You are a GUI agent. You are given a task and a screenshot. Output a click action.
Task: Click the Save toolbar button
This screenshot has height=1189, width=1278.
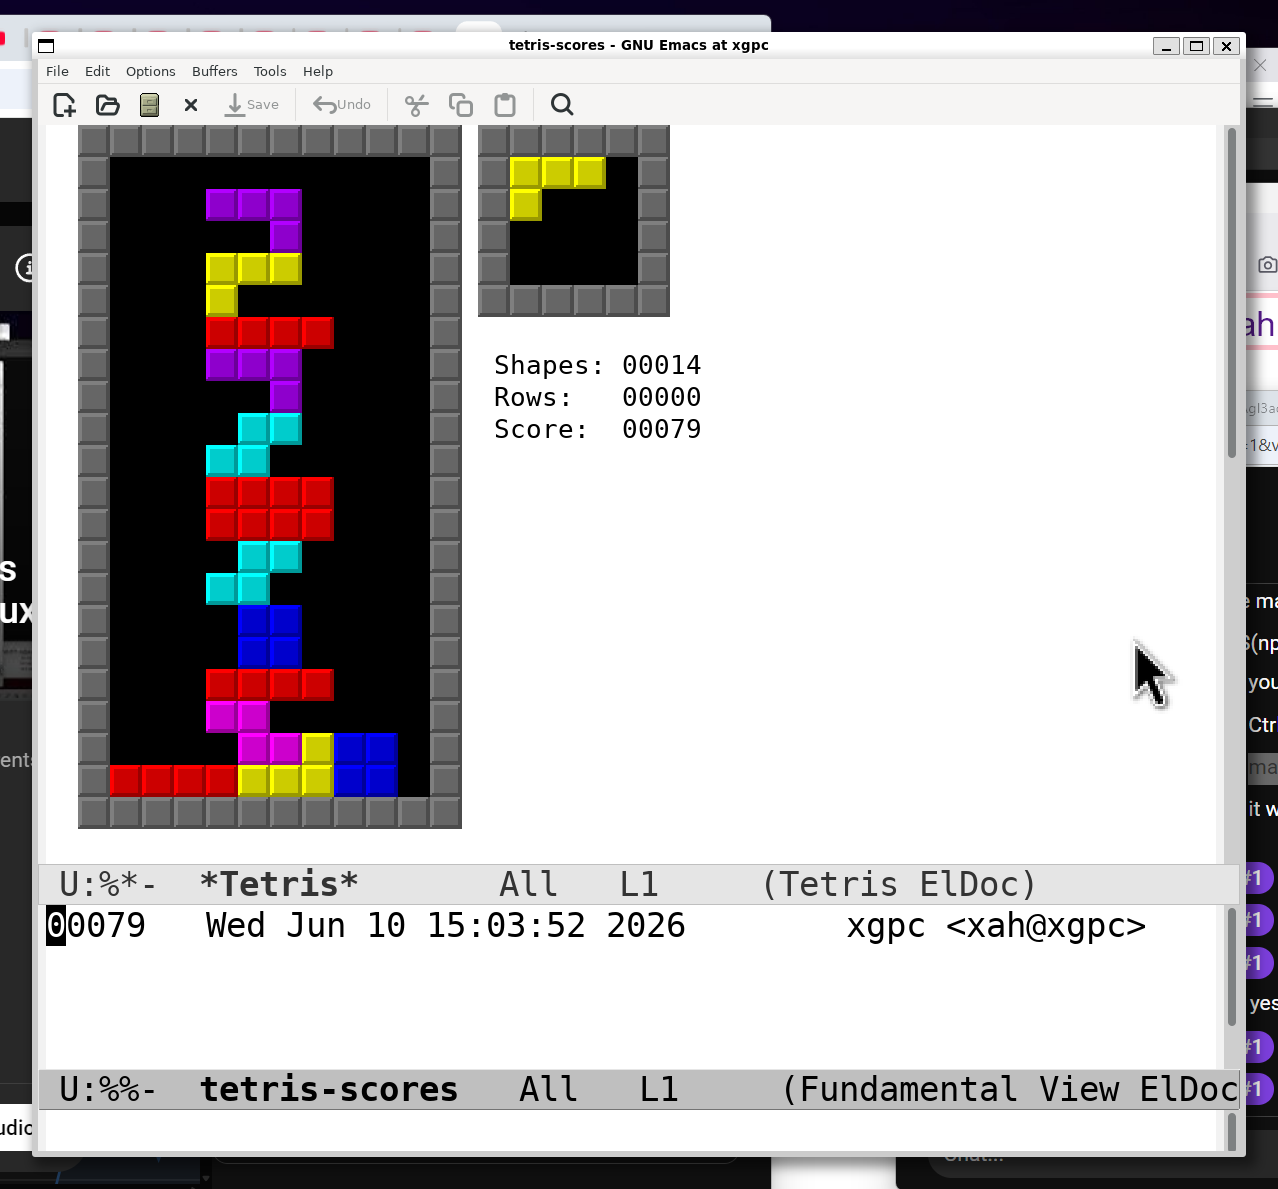point(252,105)
